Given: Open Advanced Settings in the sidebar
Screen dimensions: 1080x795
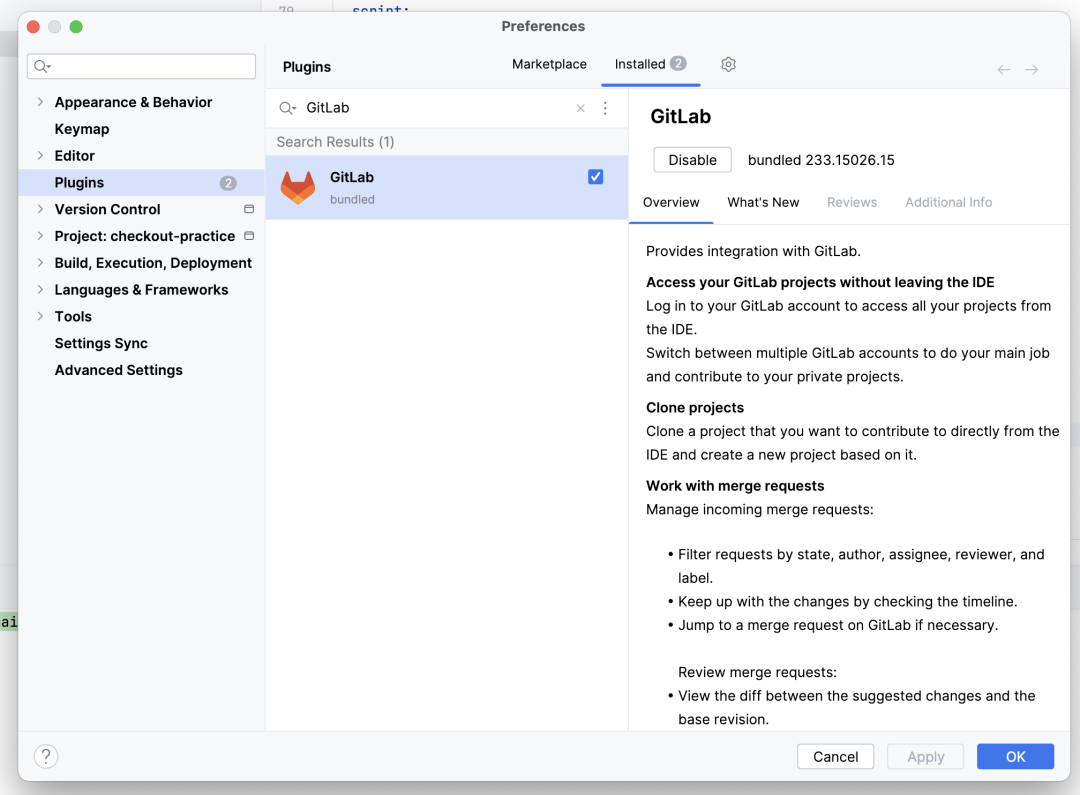Looking at the screenshot, I should tap(118, 370).
